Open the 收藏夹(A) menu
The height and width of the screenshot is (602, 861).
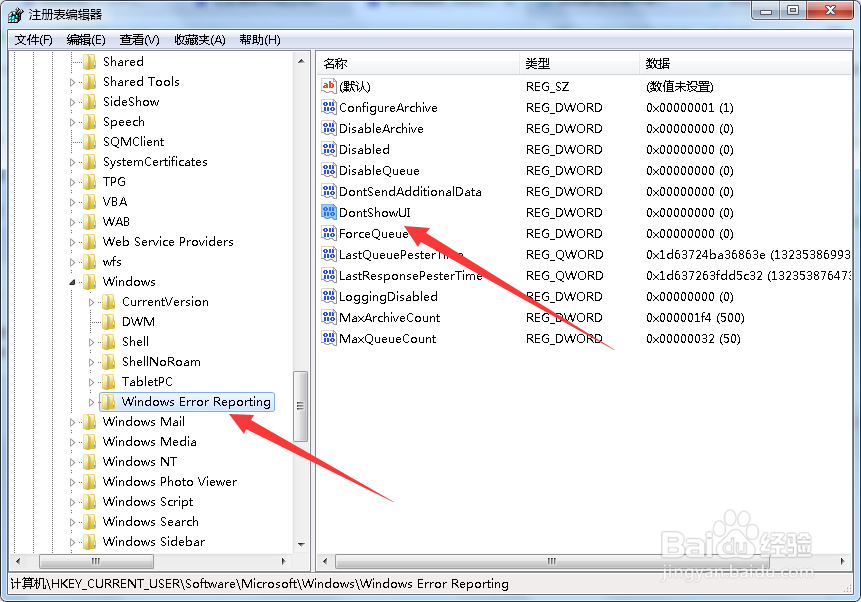pyautogui.click(x=200, y=40)
